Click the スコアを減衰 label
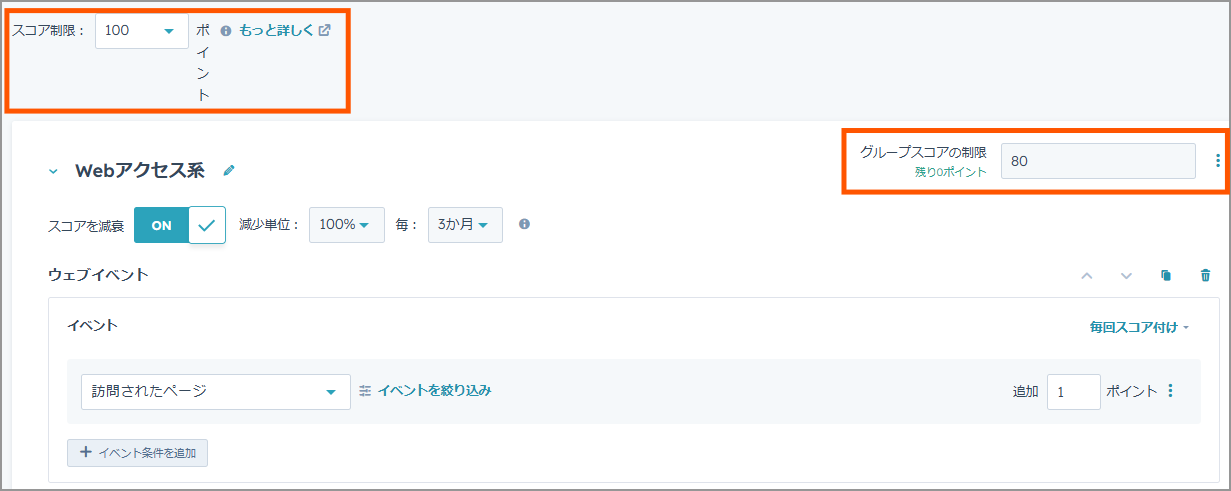The width and height of the screenshot is (1231, 491). pos(86,226)
